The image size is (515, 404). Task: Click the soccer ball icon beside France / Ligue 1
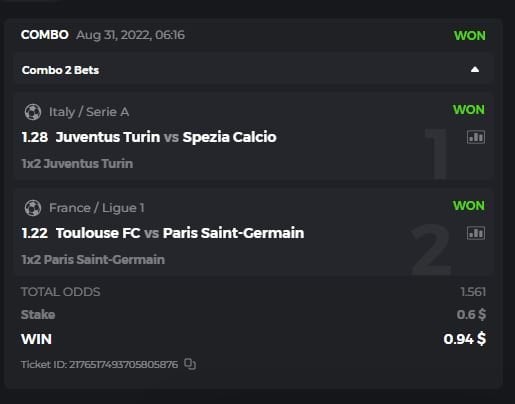tap(33, 208)
